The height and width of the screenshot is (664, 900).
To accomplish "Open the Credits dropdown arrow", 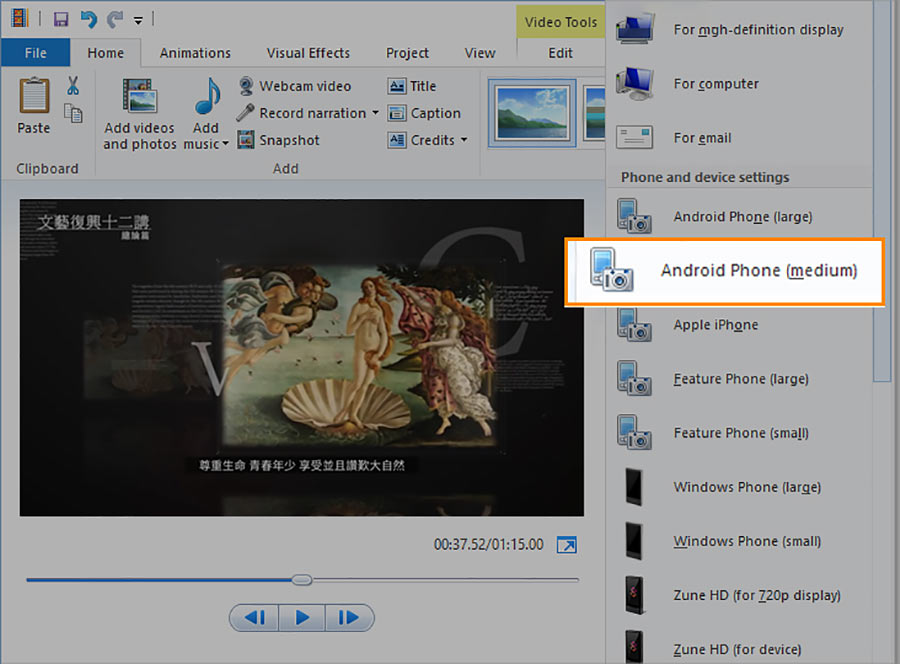I will [464, 139].
